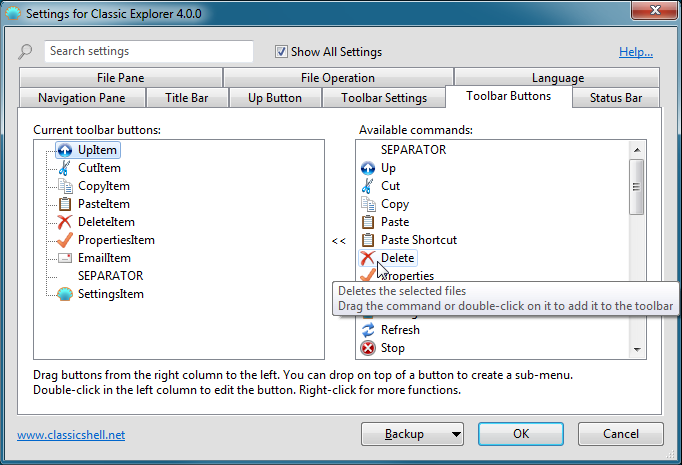Click the PropertiesItem checkmark icon
The height and width of the screenshot is (465, 682).
coord(66,240)
